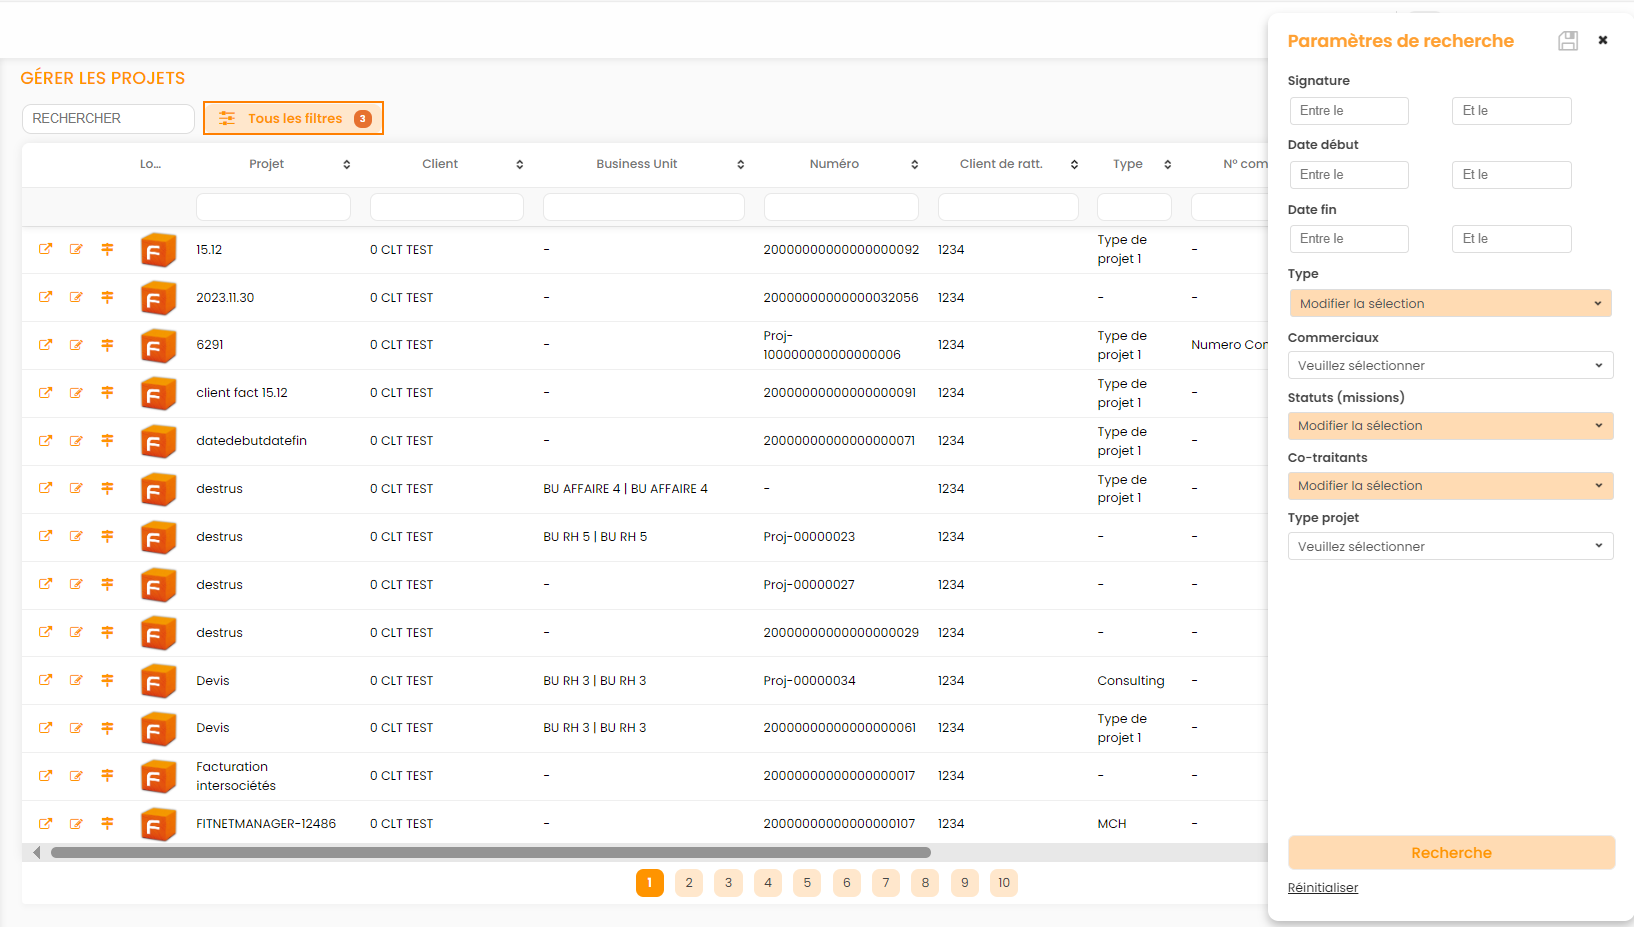Toggle sort on Business Unit column
The image size is (1634, 927).
click(740, 165)
